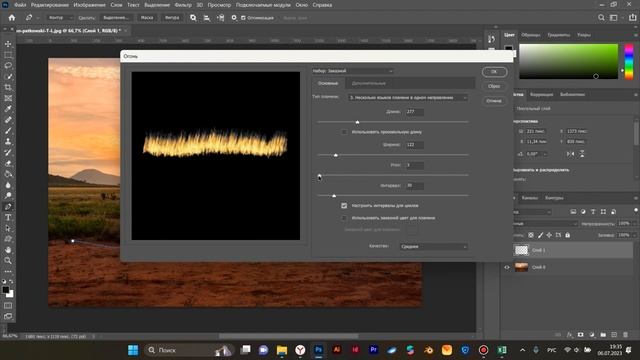640x360 pixels.
Task: Open the quality dropdown
Action: pyautogui.click(x=433, y=247)
